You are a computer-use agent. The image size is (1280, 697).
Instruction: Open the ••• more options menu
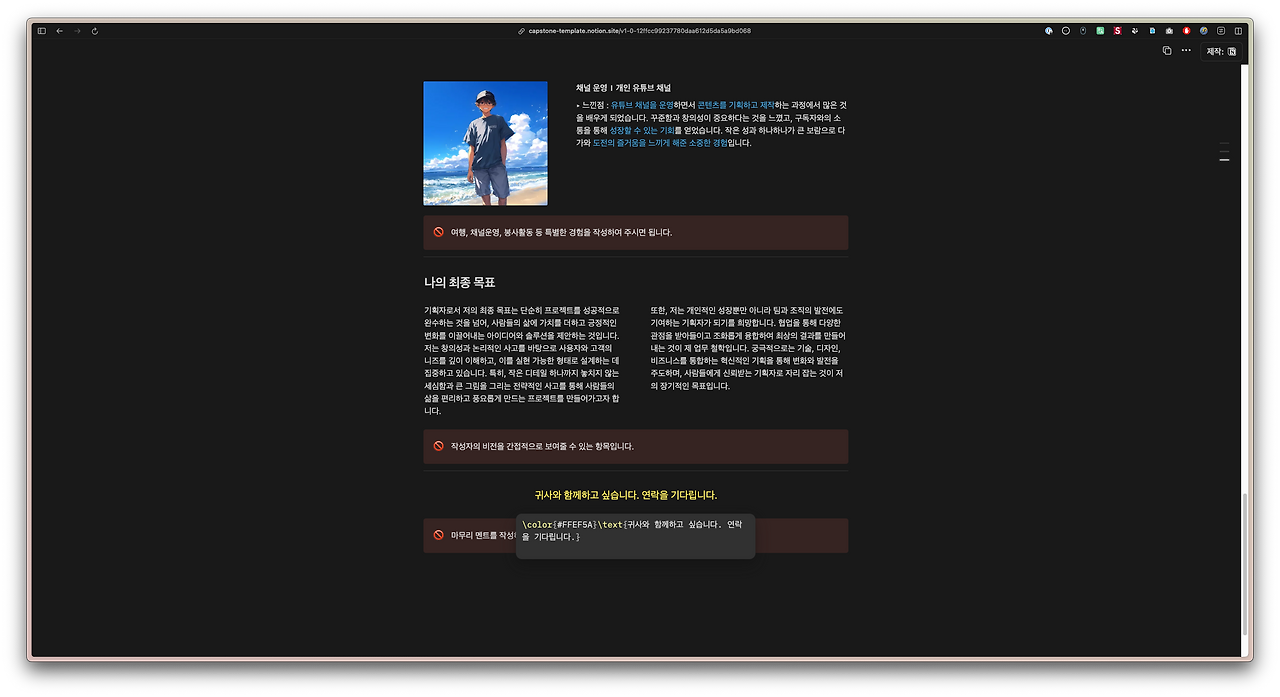pyautogui.click(x=1185, y=50)
